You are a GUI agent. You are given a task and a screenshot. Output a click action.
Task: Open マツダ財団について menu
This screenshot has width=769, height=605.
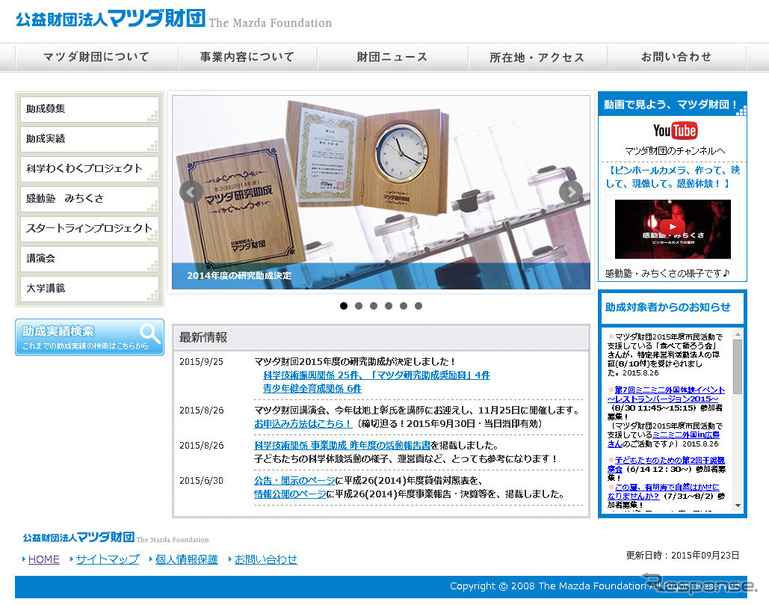(x=97, y=57)
